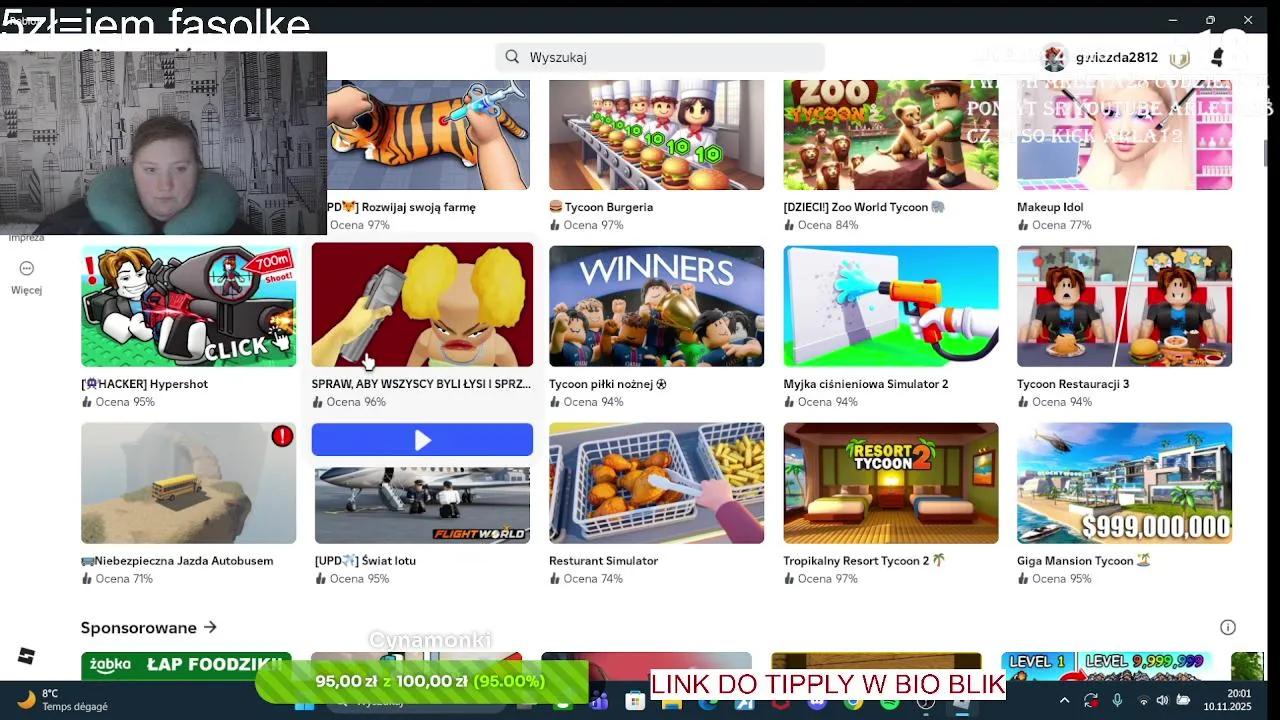Click the magnifier icon in search bar
1280x720 pixels.
pos(512,57)
